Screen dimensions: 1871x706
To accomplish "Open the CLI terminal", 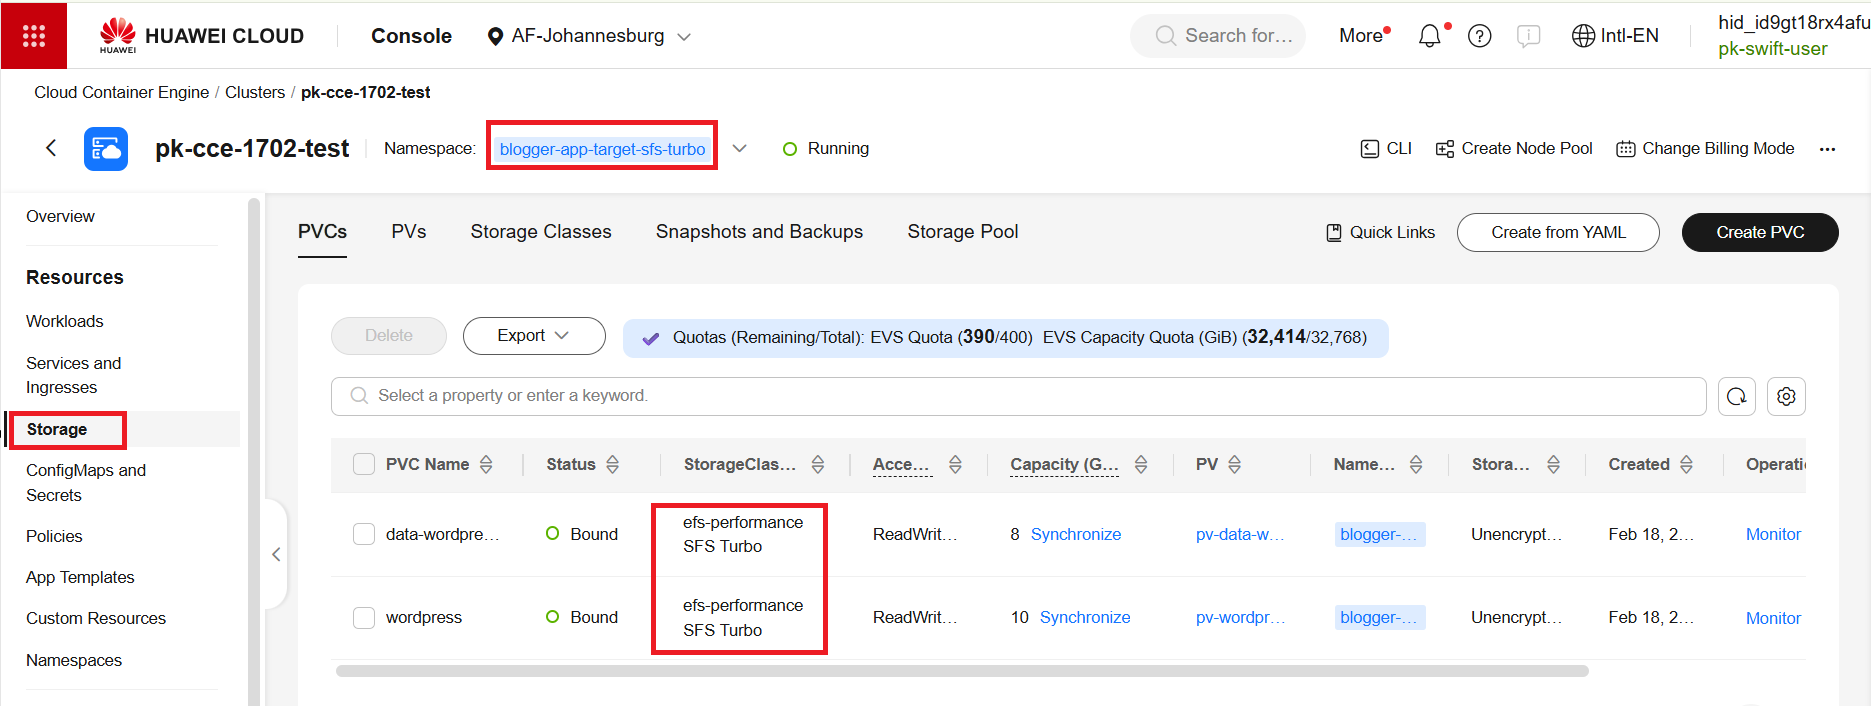I will 1386,148.
